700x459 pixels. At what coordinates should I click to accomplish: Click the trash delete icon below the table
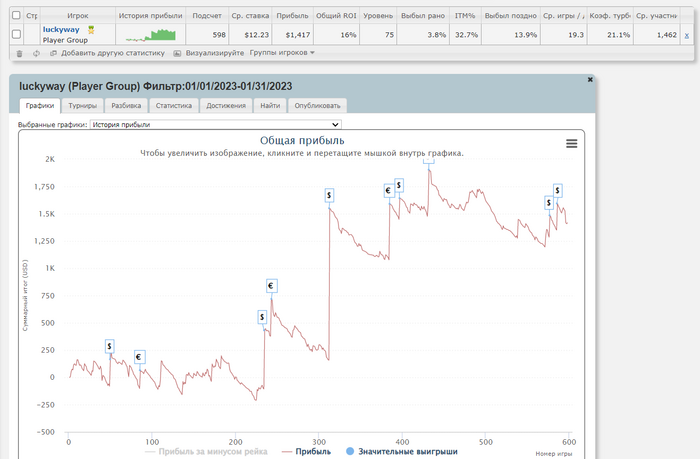(19, 54)
